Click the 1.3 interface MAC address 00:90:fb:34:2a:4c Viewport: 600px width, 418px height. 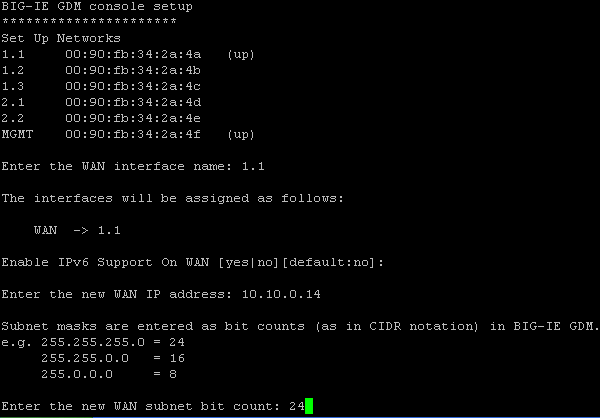tap(133, 86)
